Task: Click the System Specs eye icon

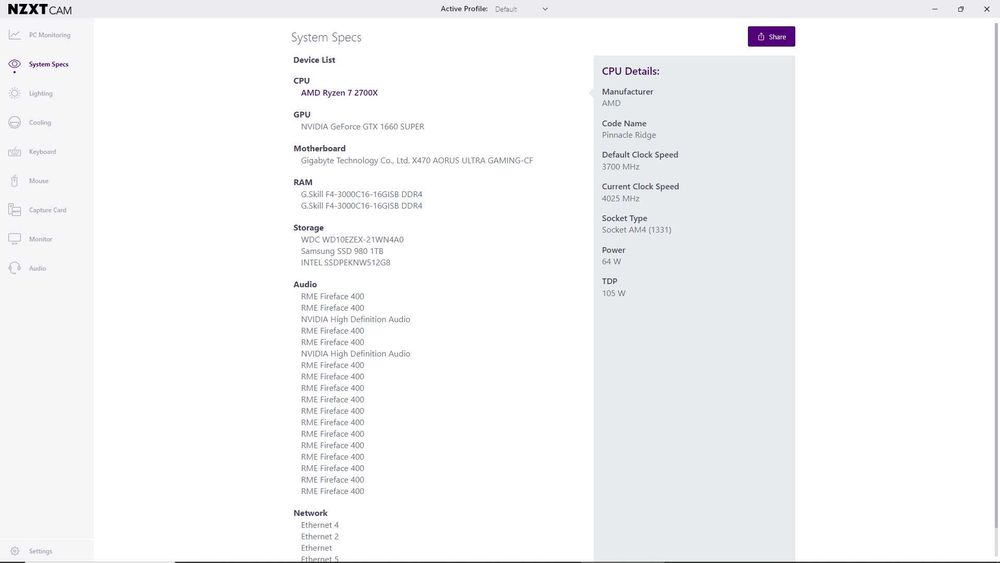Action: click(x=14, y=64)
